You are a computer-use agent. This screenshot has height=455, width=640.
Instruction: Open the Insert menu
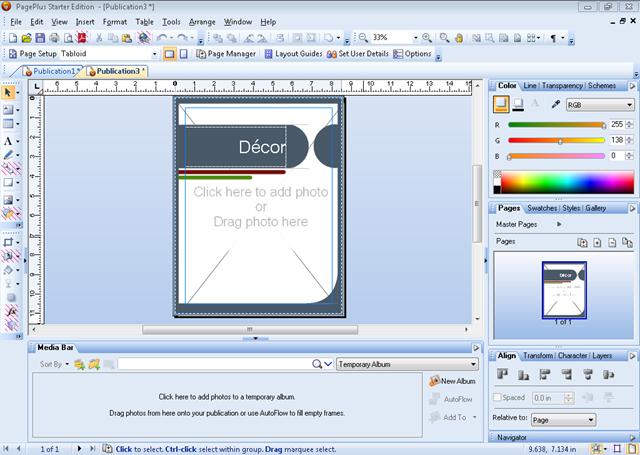(x=85, y=22)
